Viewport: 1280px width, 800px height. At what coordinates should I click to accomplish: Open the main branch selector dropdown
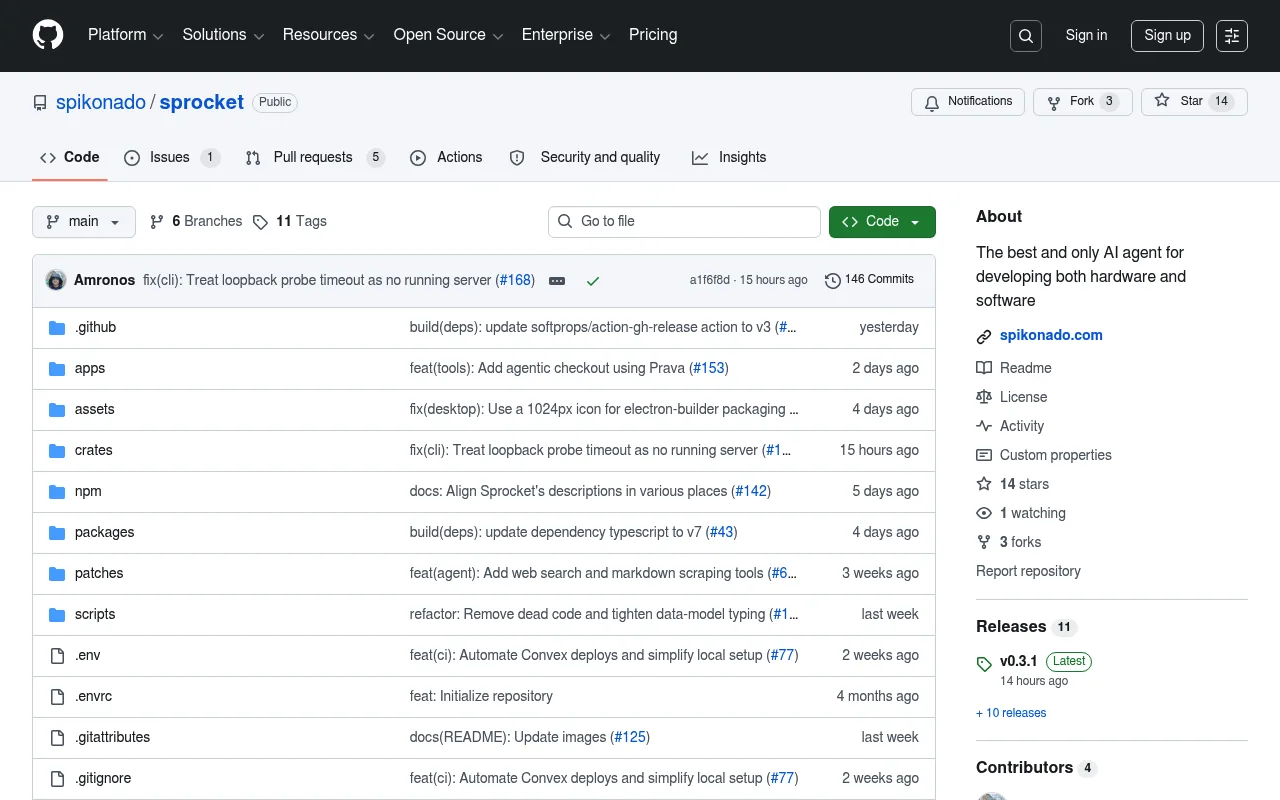pos(84,222)
